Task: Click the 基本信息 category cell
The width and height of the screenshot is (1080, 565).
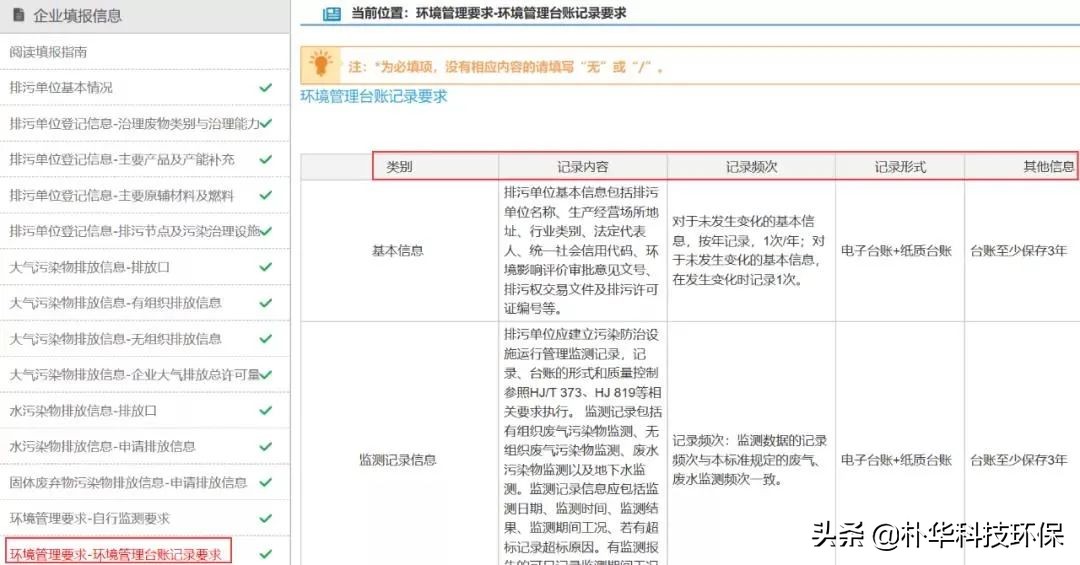Action: [397, 251]
